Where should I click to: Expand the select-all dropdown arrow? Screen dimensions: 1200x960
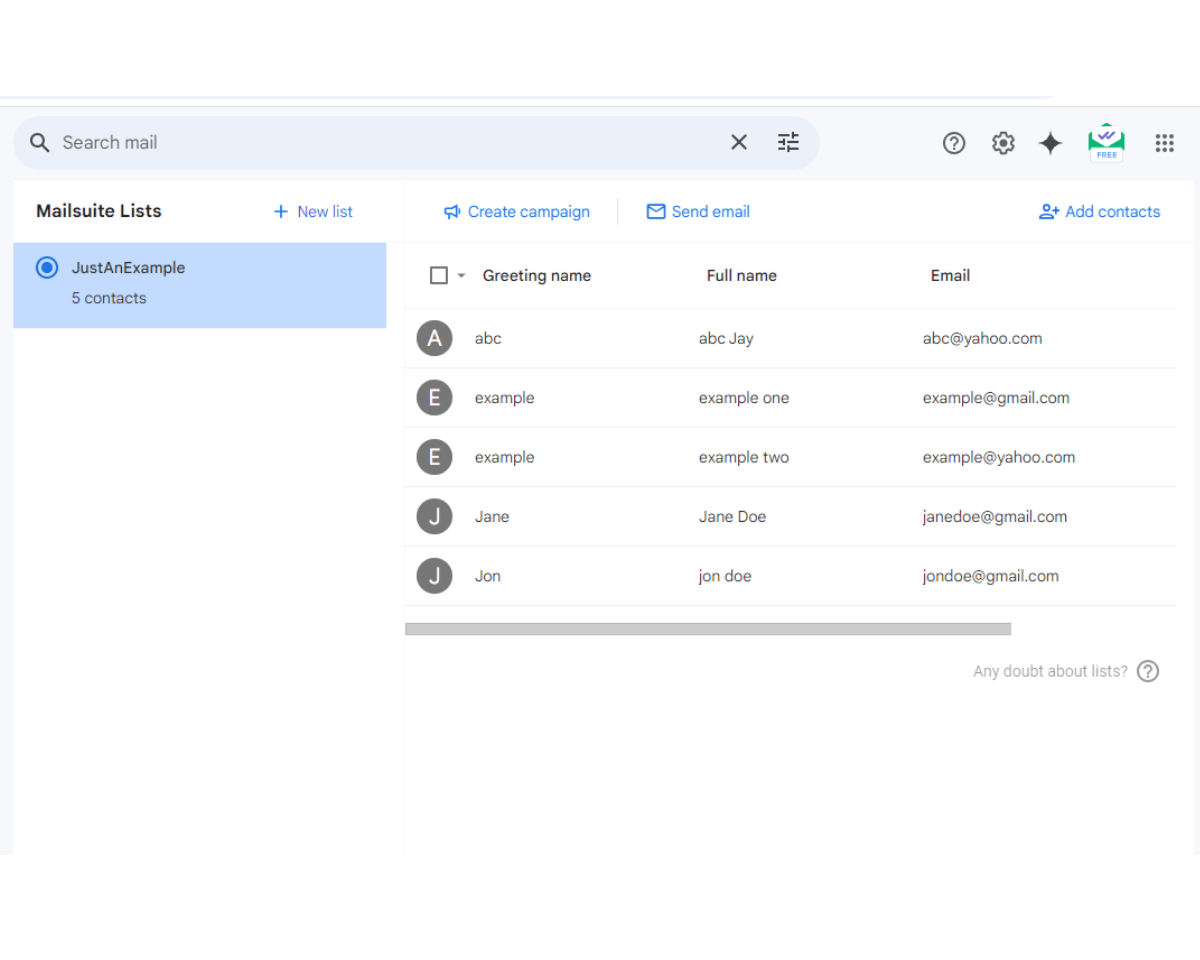click(x=461, y=275)
